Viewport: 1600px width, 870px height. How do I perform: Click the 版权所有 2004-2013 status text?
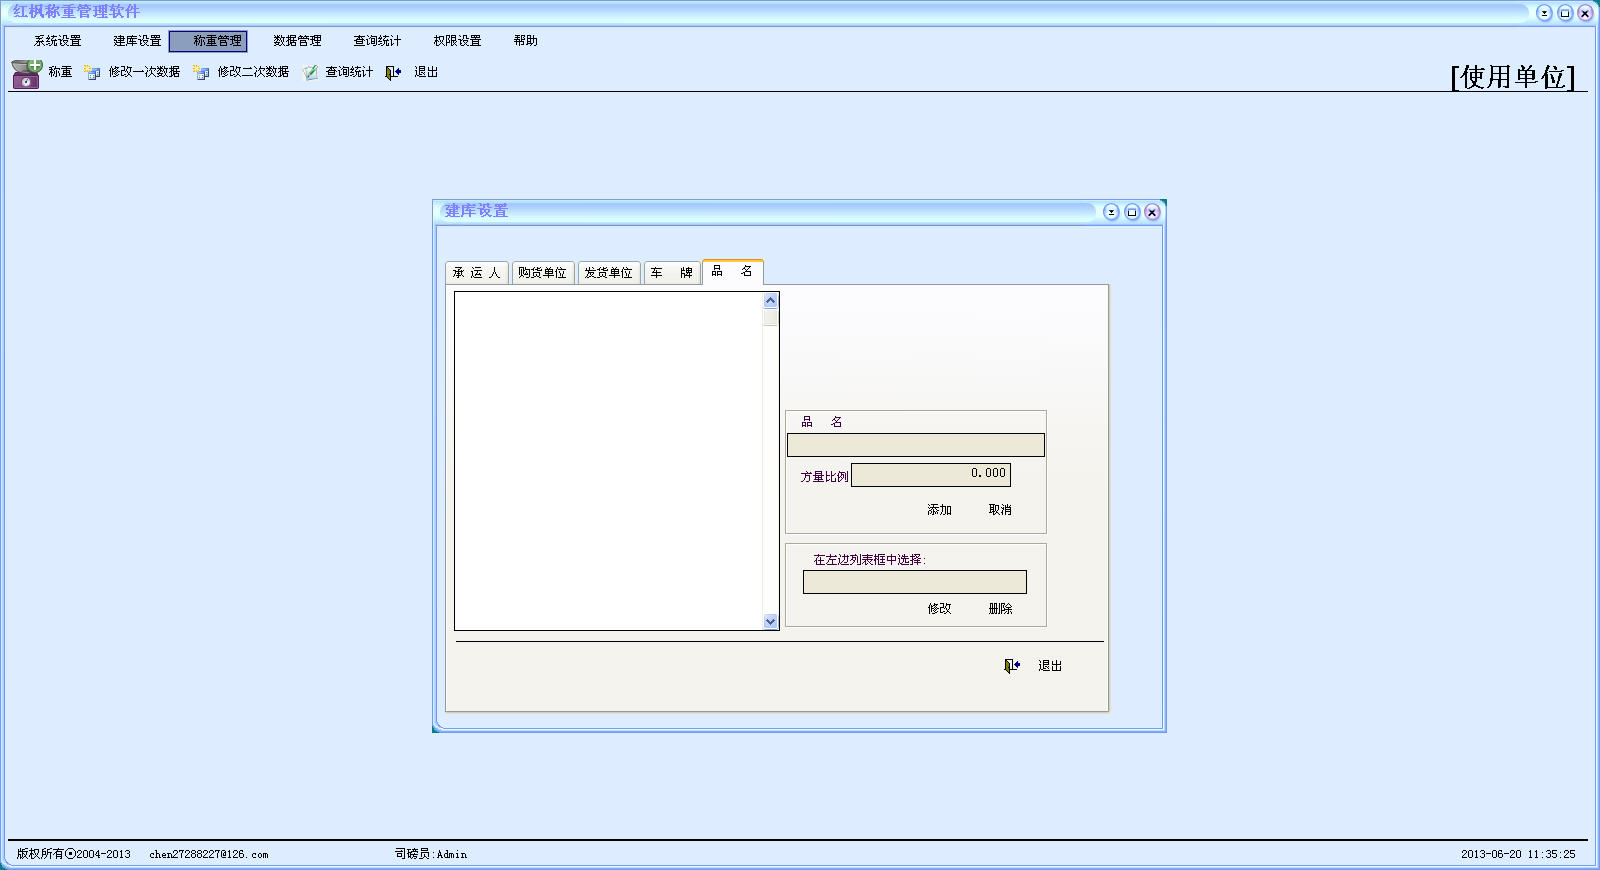(74, 854)
